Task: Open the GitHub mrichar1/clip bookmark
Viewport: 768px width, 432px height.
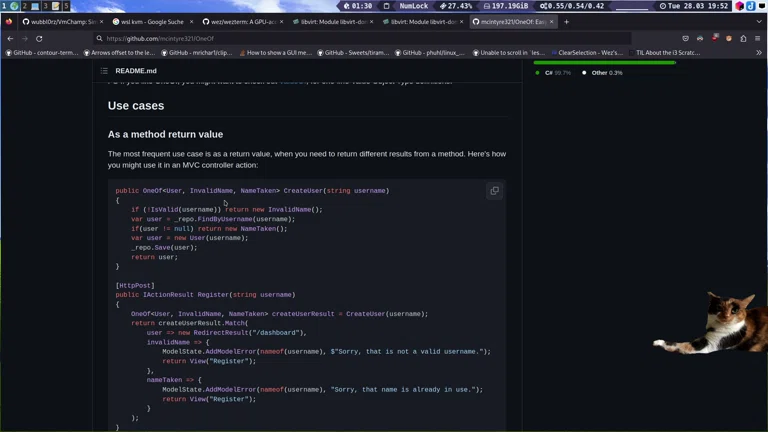Action: [x=196, y=52]
